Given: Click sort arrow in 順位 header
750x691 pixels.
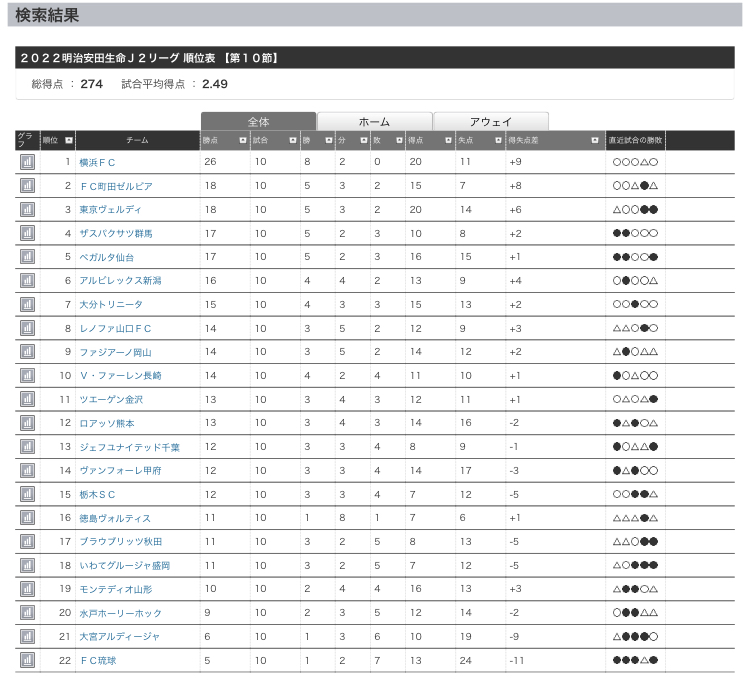Looking at the screenshot, I should click(x=67, y=141).
